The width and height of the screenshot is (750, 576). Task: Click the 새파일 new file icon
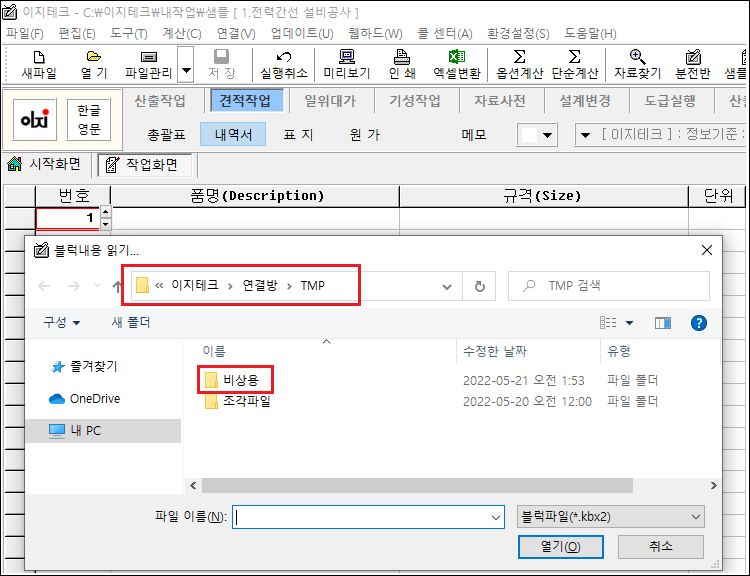coord(39,65)
